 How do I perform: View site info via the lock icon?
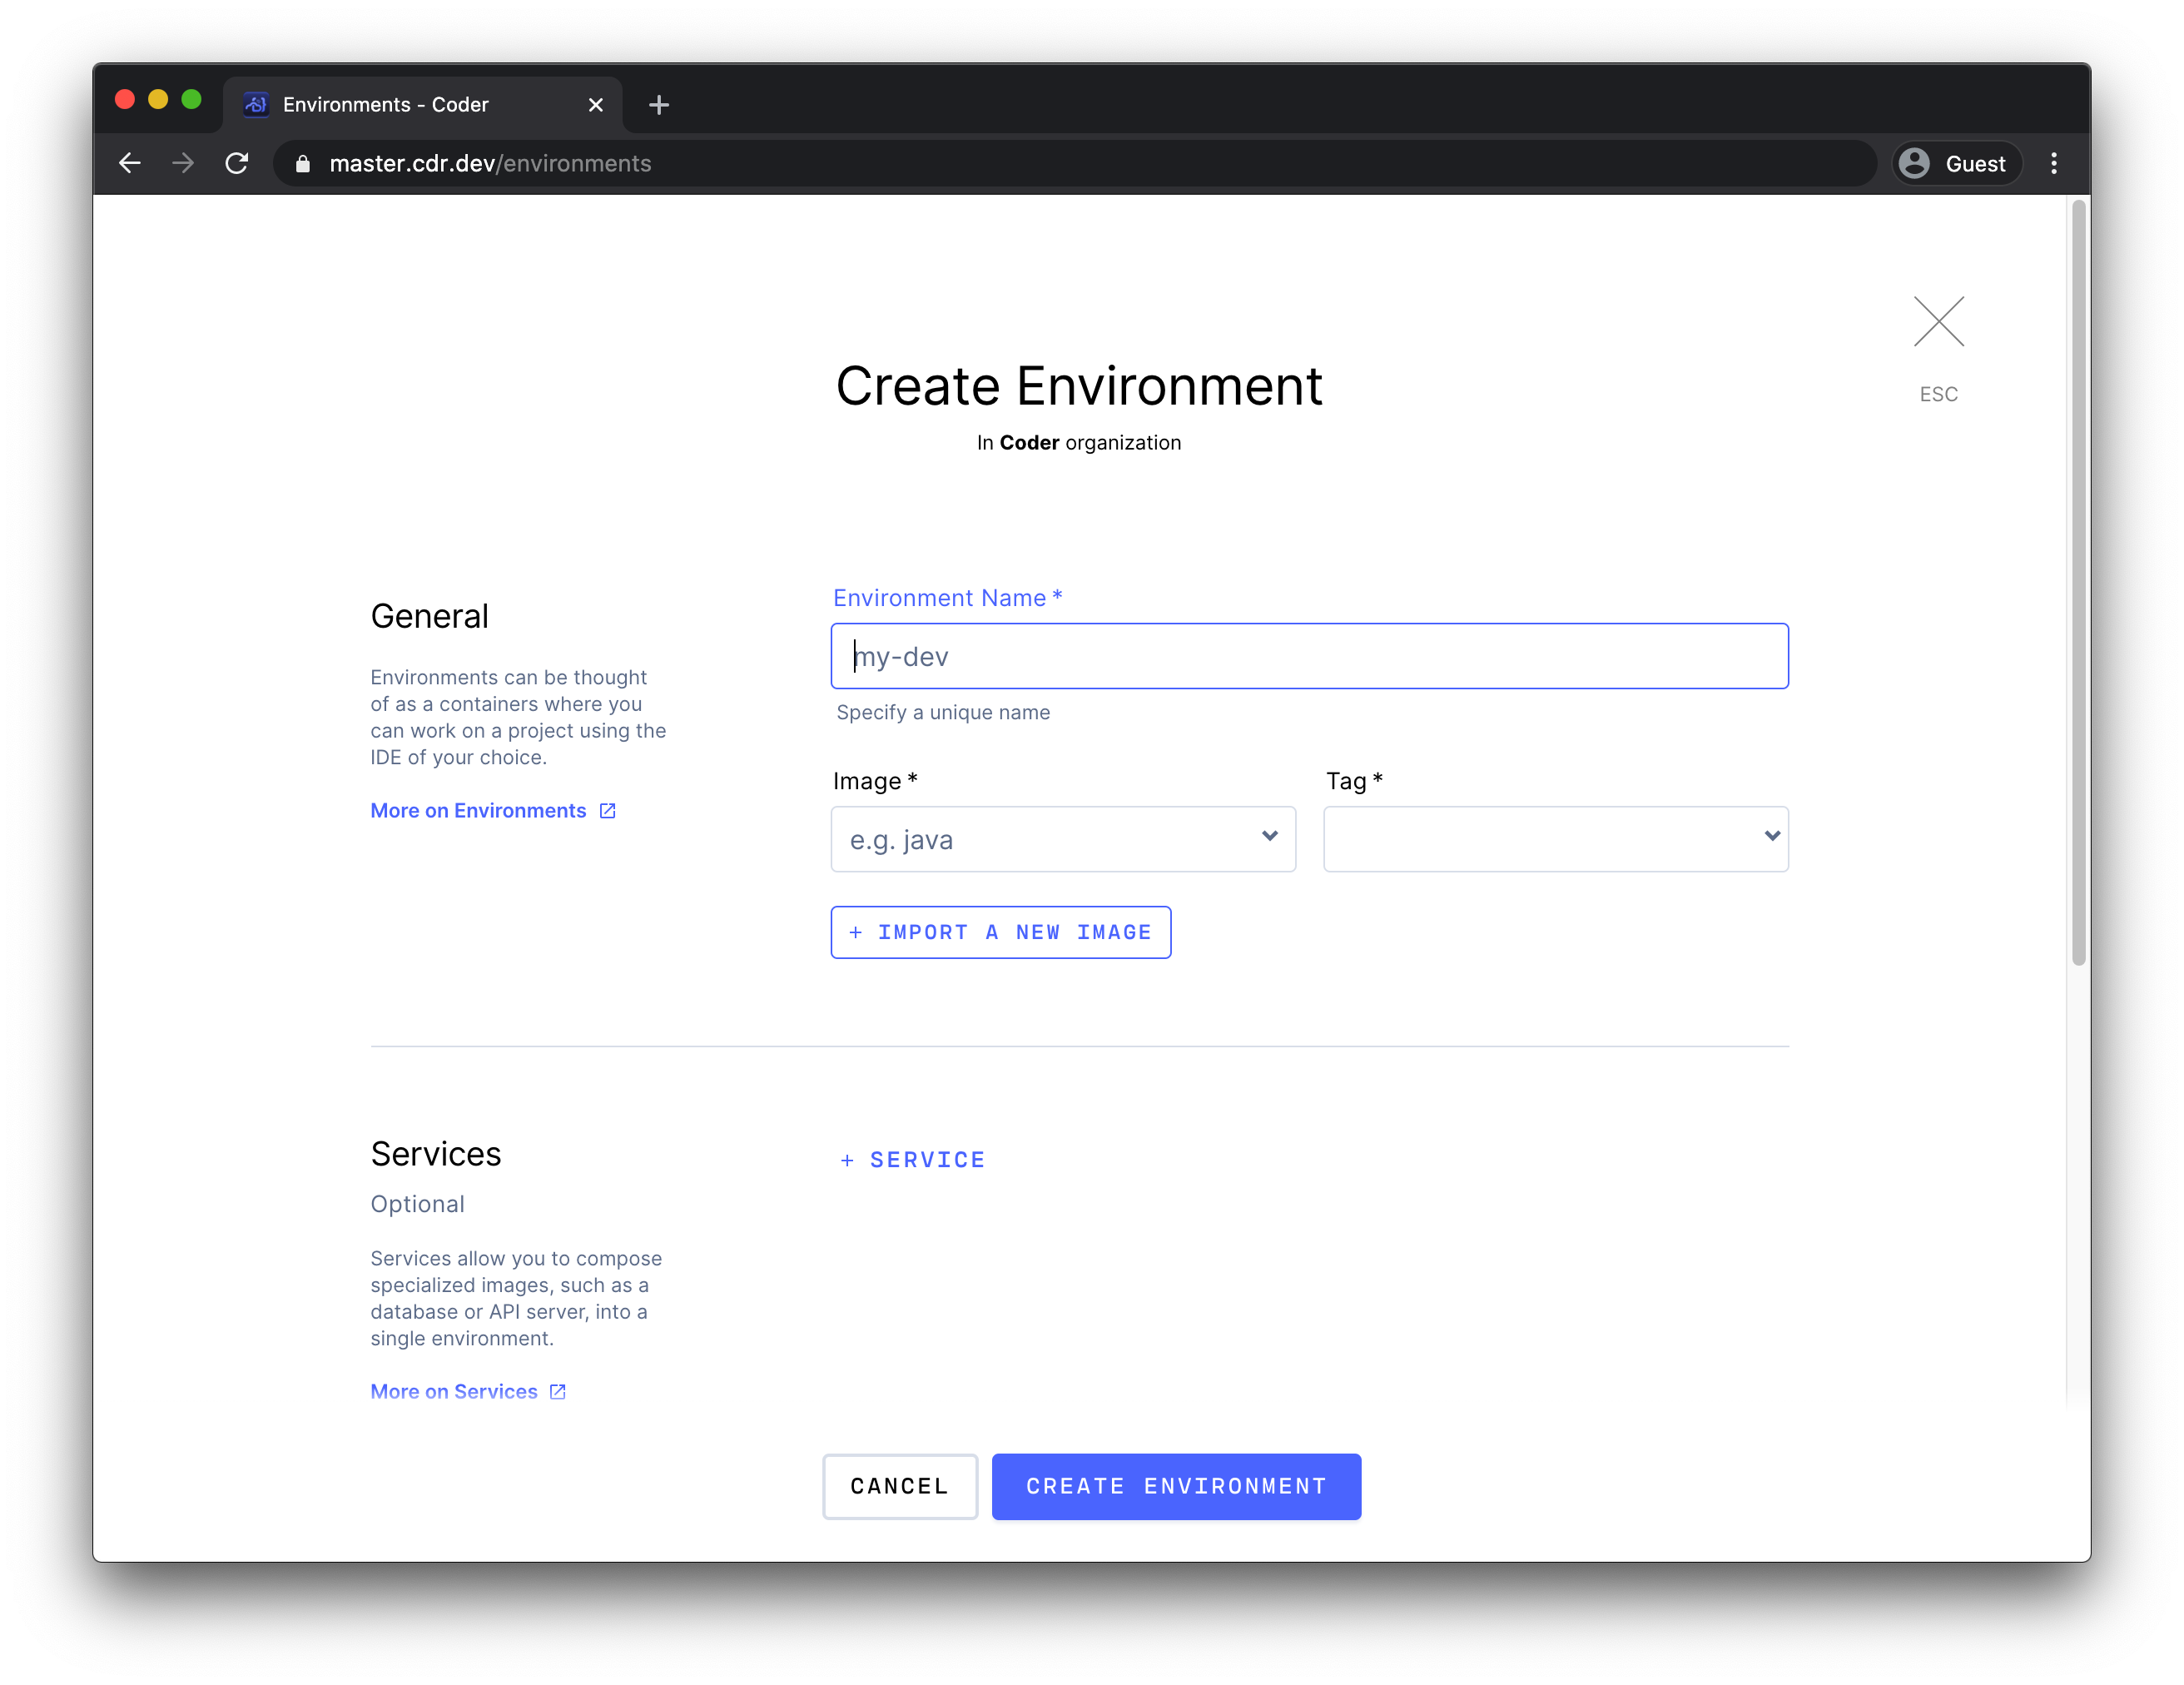[303, 164]
